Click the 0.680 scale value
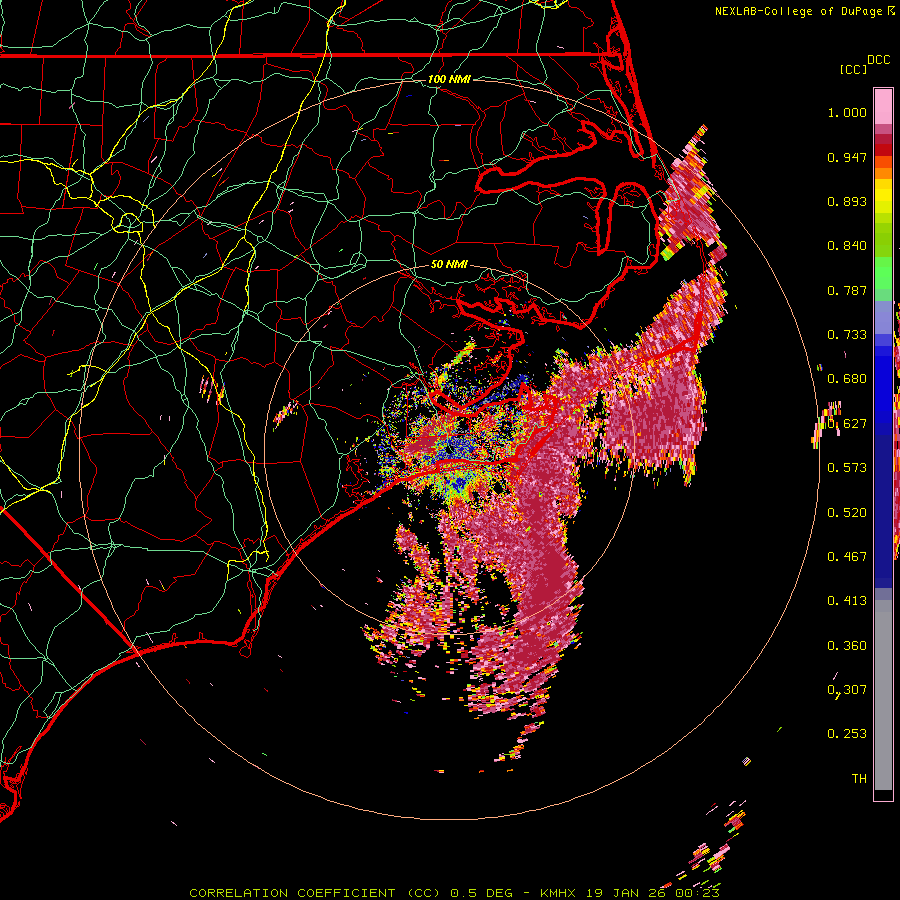 click(x=847, y=379)
